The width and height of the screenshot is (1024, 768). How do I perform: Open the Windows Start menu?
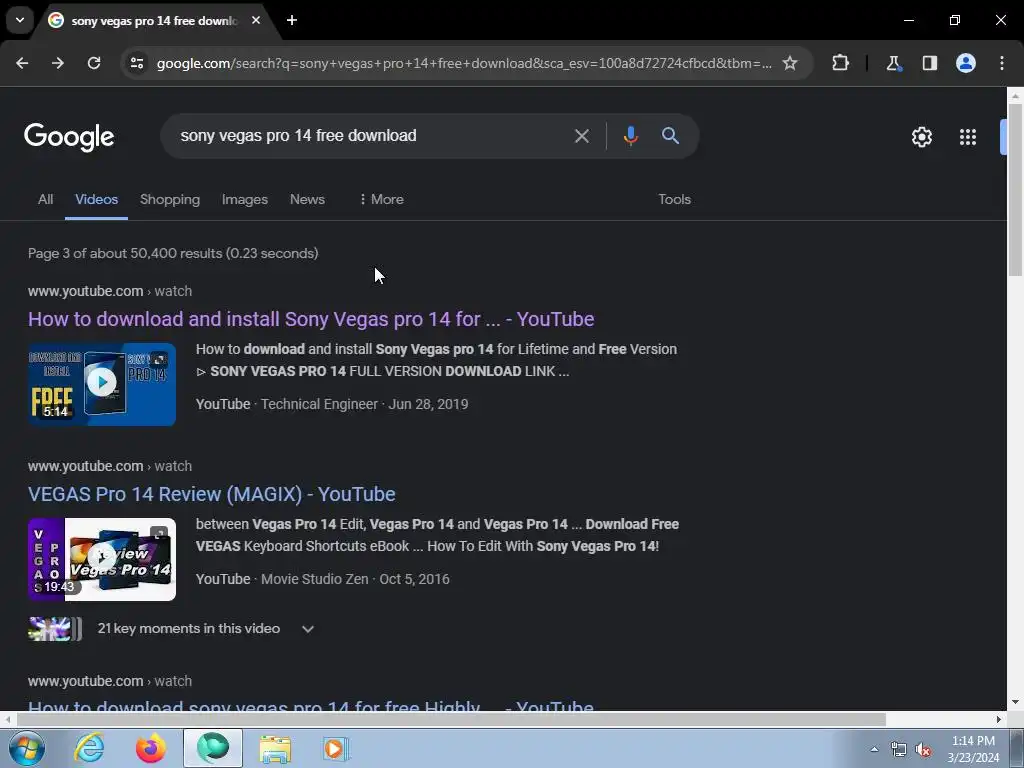pos(26,748)
